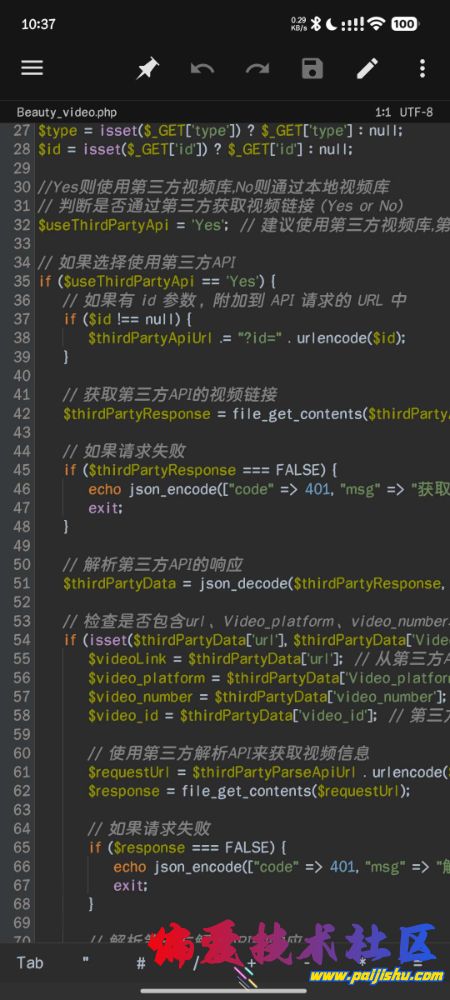The height and width of the screenshot is (1000, 450).
Task: Select the Beauty_video.php file tab
Action: [x=67, y=112]
